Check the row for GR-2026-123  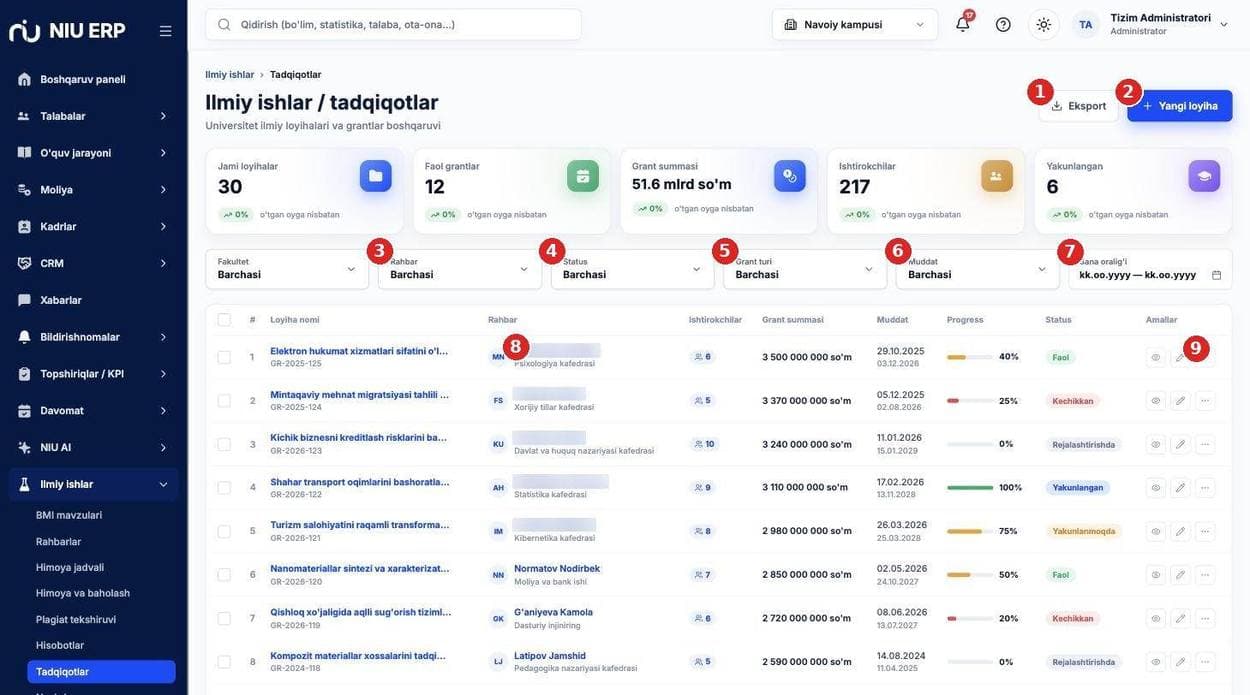point(224,445)
